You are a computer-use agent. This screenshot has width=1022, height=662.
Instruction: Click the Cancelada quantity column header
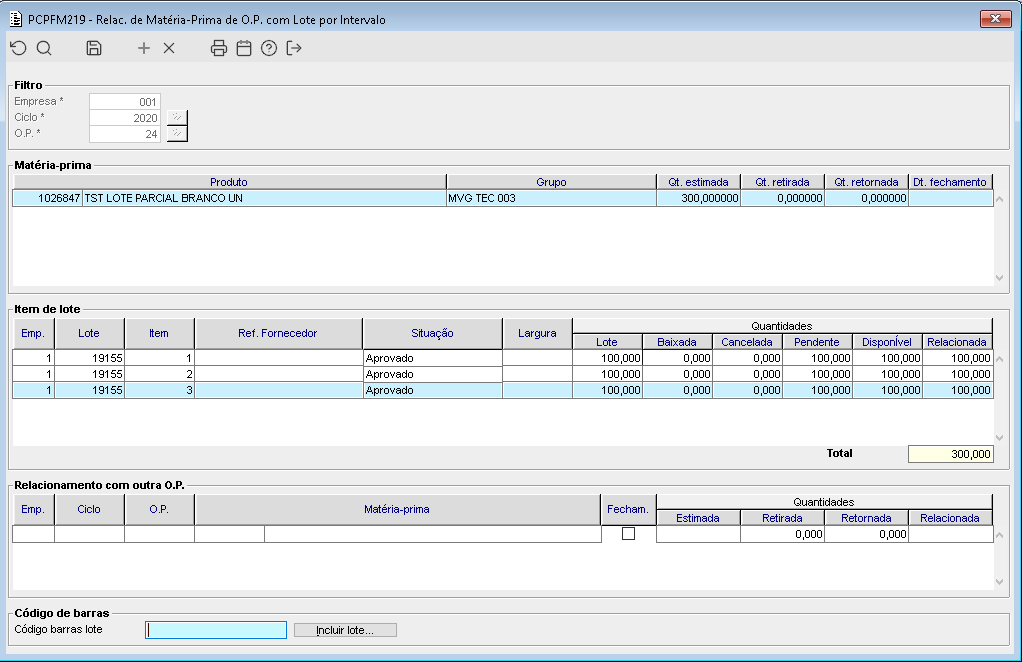[747, 342]
